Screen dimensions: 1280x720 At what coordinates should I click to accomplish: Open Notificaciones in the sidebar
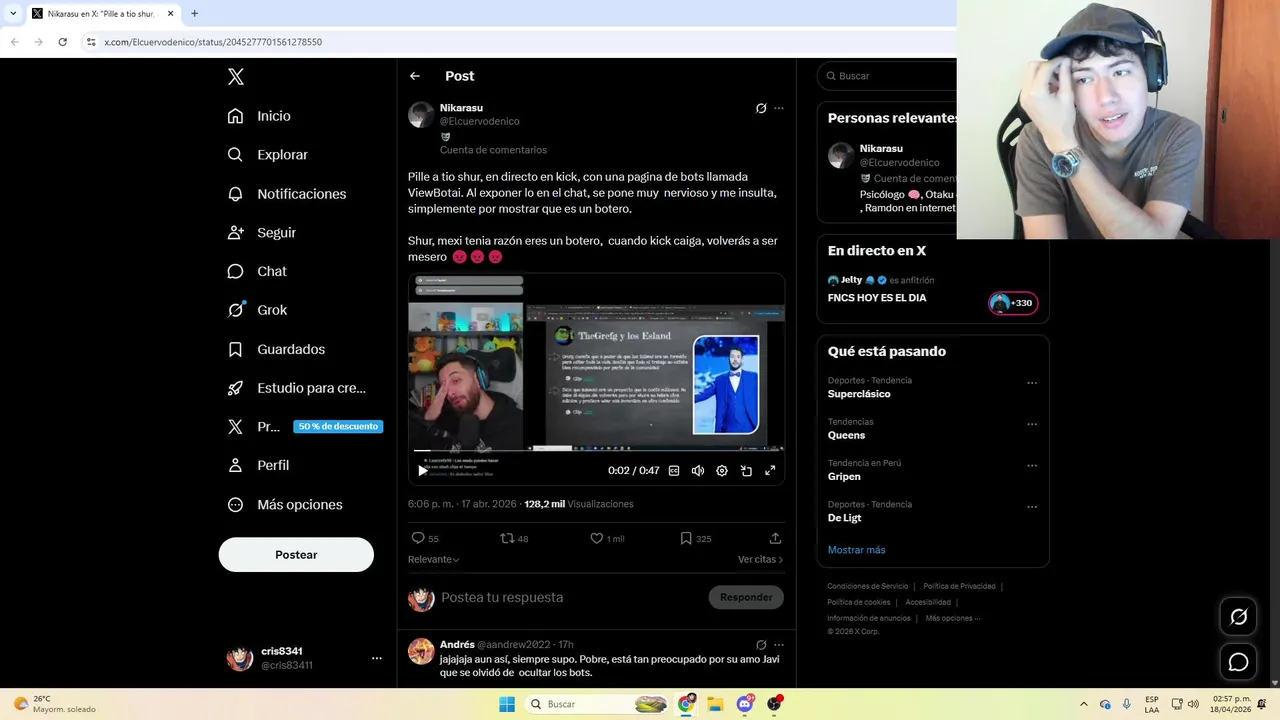tap(286, 194)
